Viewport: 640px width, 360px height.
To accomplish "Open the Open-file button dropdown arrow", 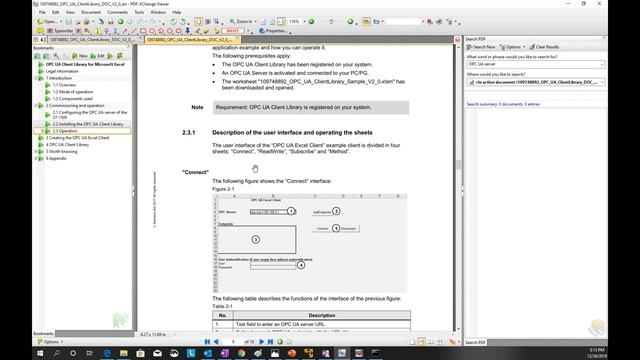I will coord(61,21).
